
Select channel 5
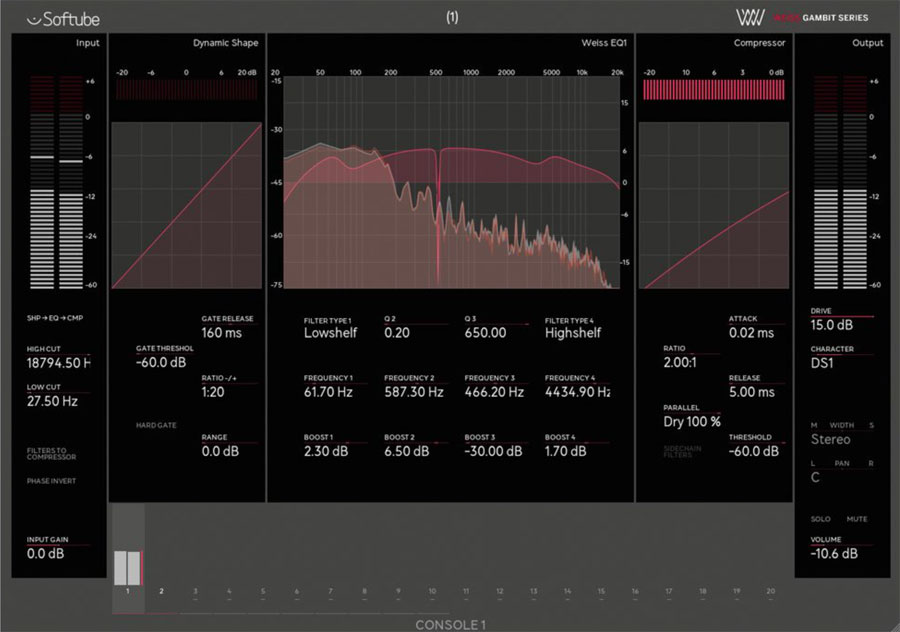point(263,591)
